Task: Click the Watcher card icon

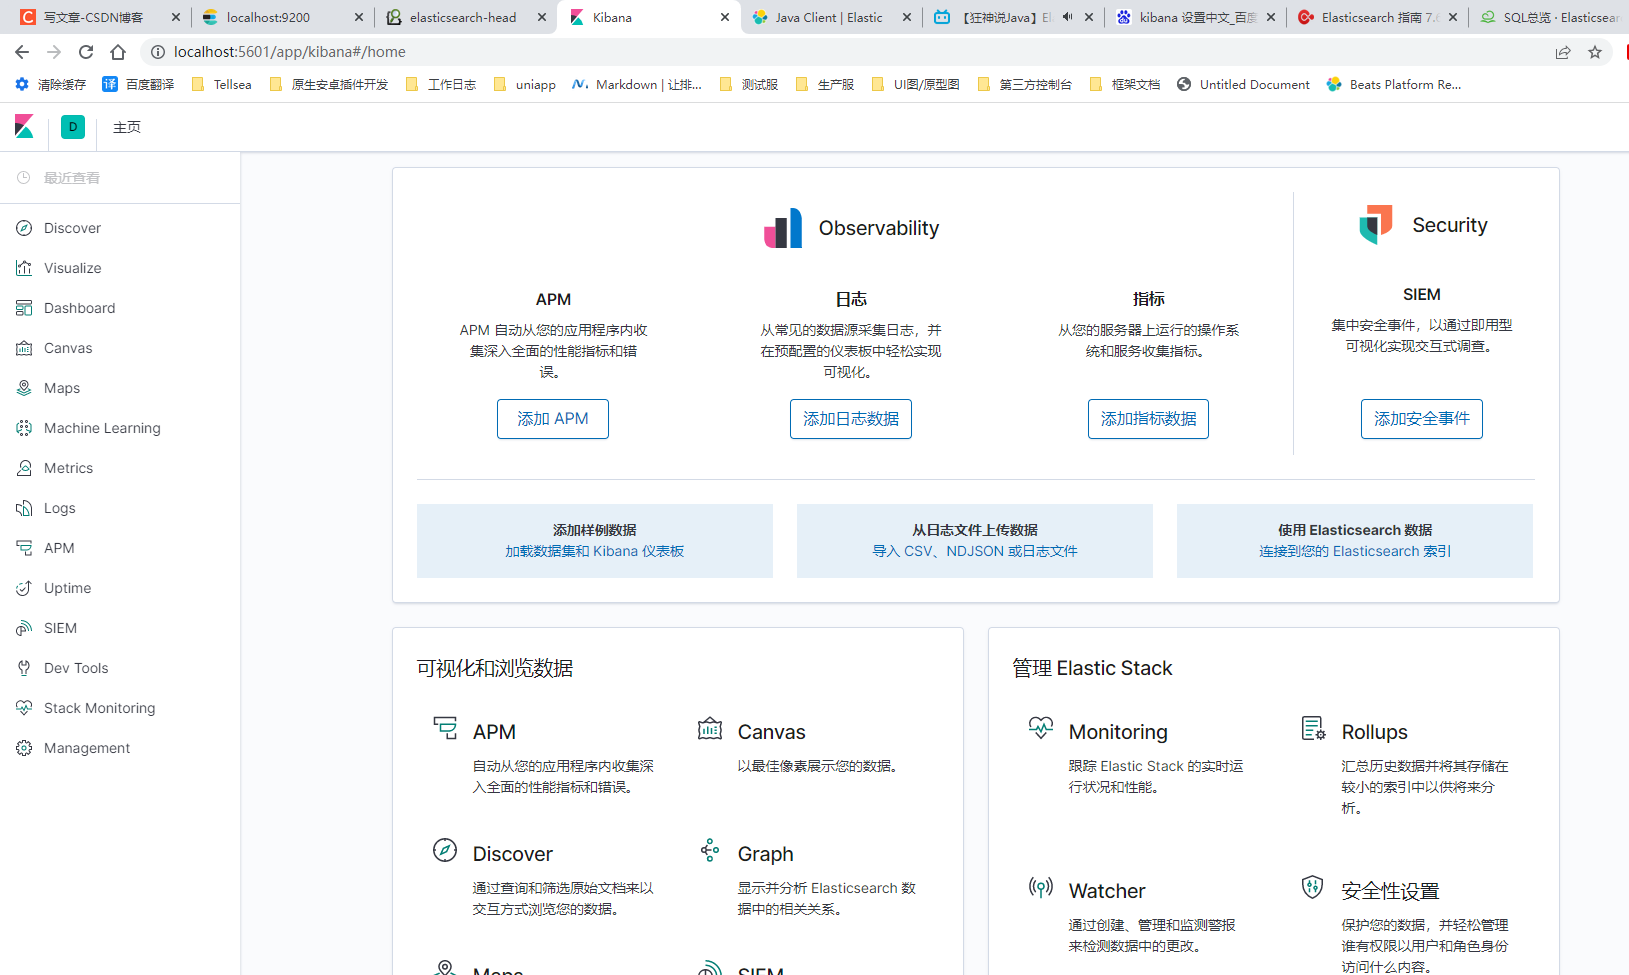Action: 1041,887
